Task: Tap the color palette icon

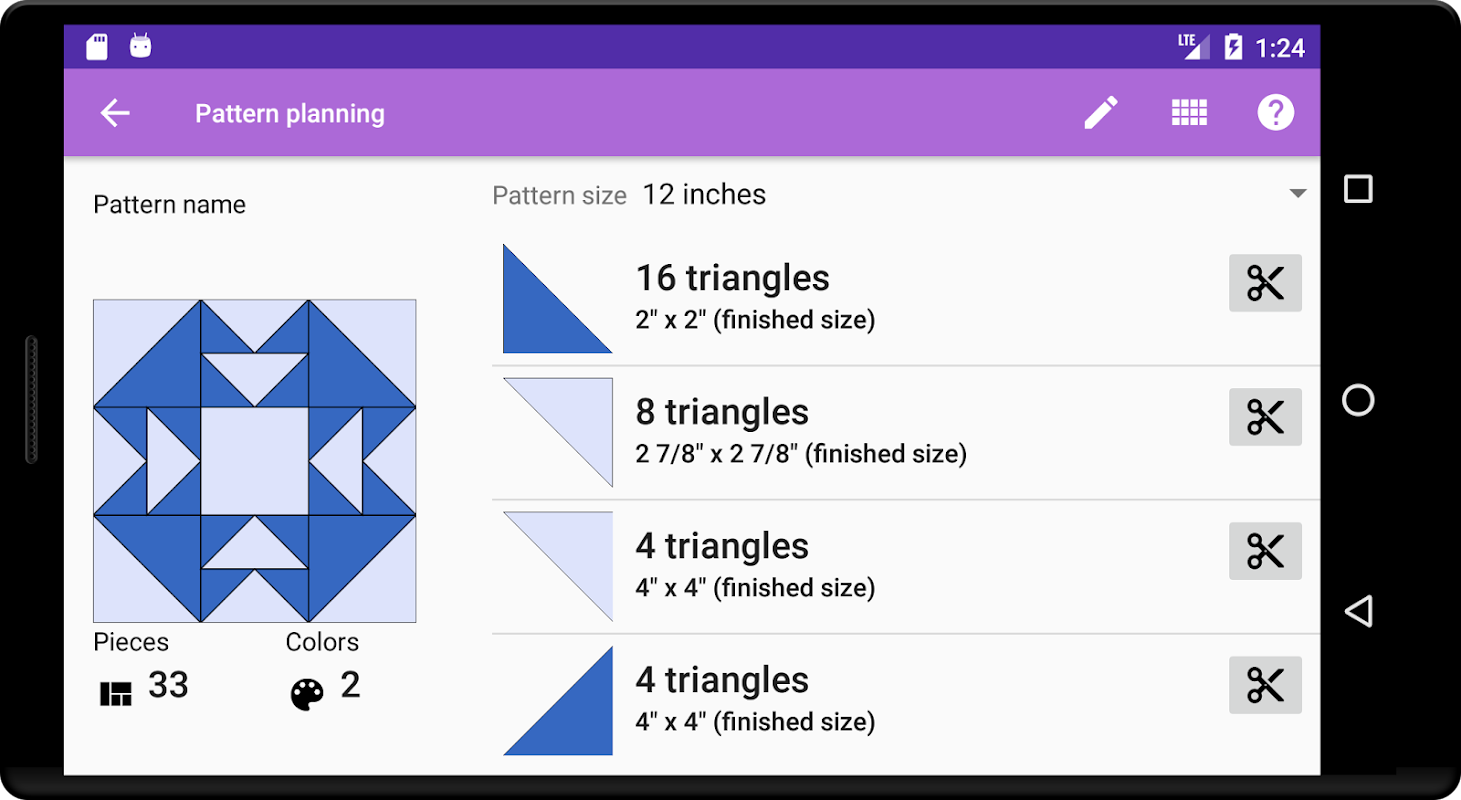Action: [307, 693]
